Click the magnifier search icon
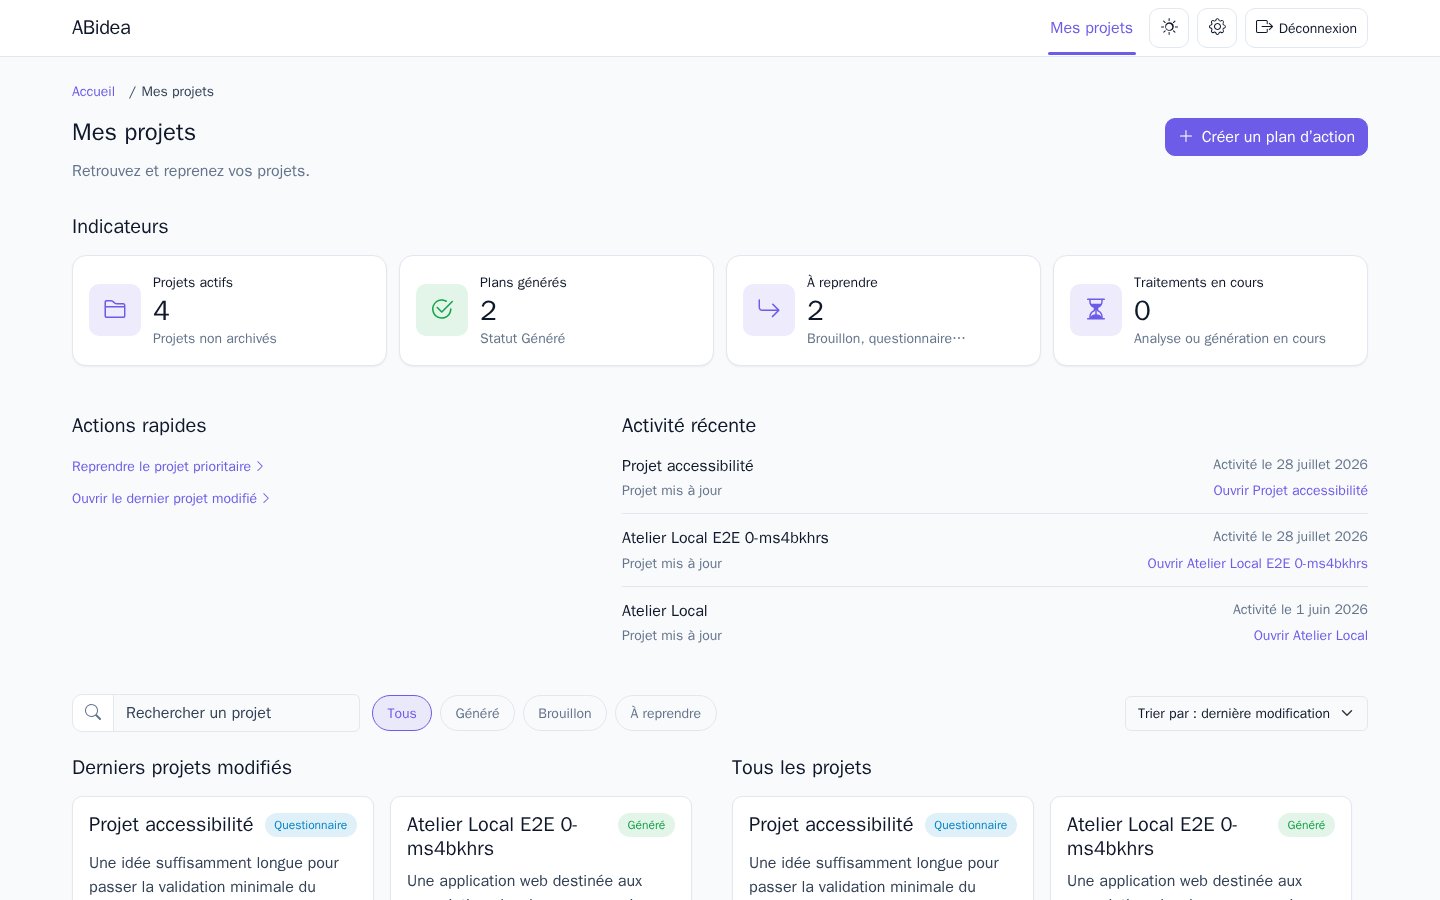 click(93, 713)
